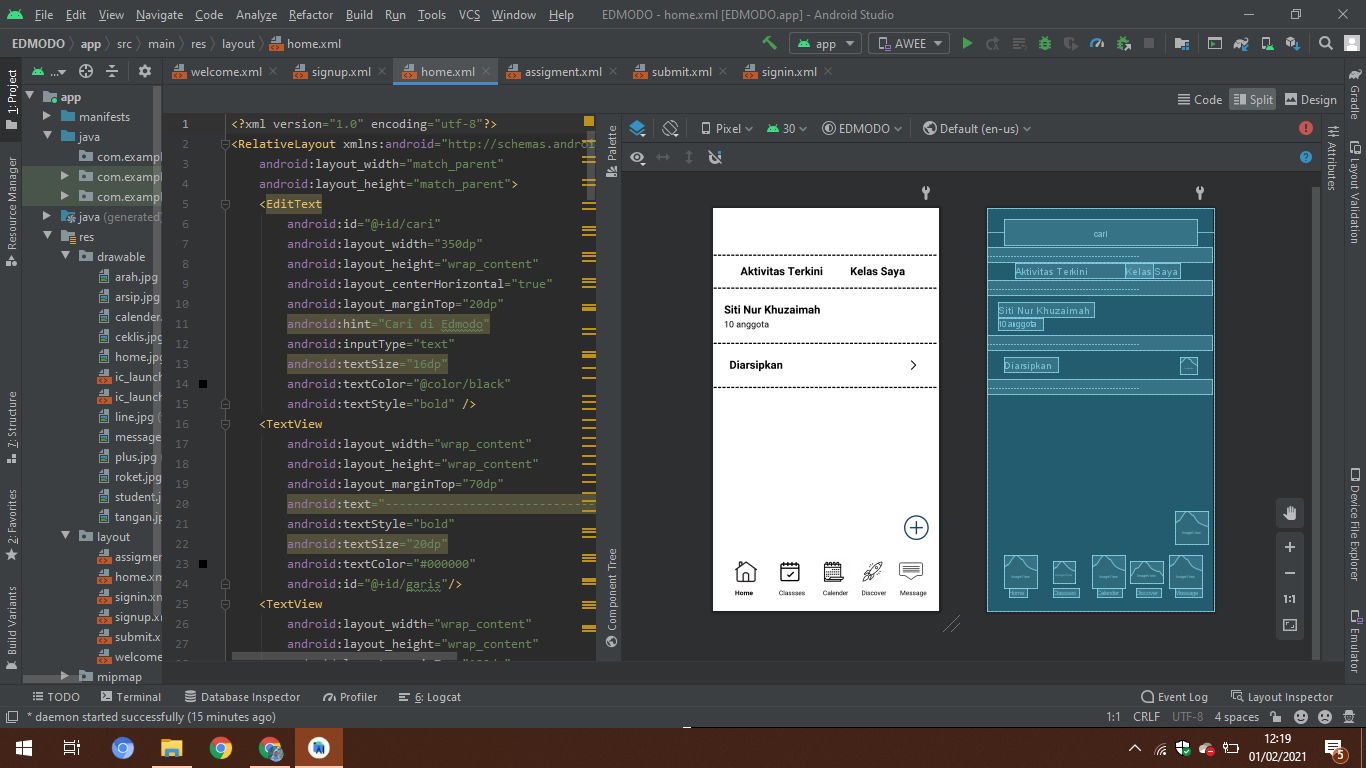Click the warning marker atop editor scrollbar
Image resolution: width=1366 pixels, height=768 pixels.
[x=589, y=122]
